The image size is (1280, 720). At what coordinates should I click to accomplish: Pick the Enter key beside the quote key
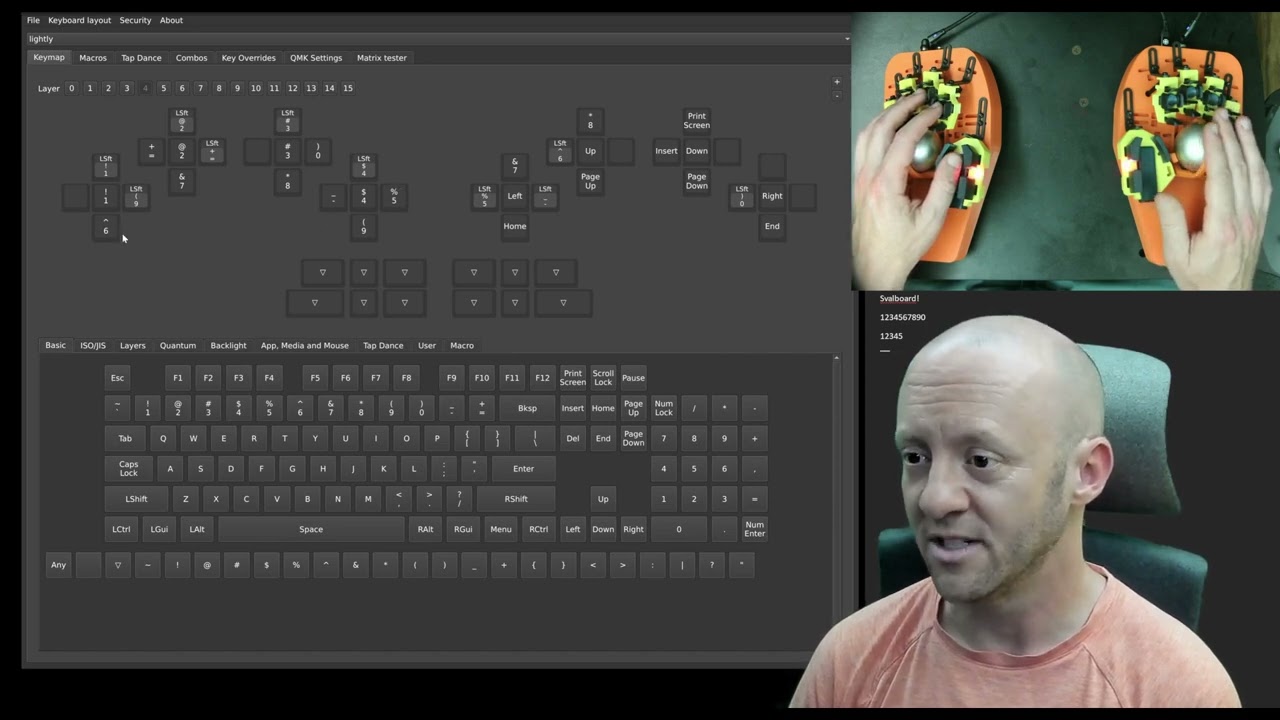(x=523, y=469)
